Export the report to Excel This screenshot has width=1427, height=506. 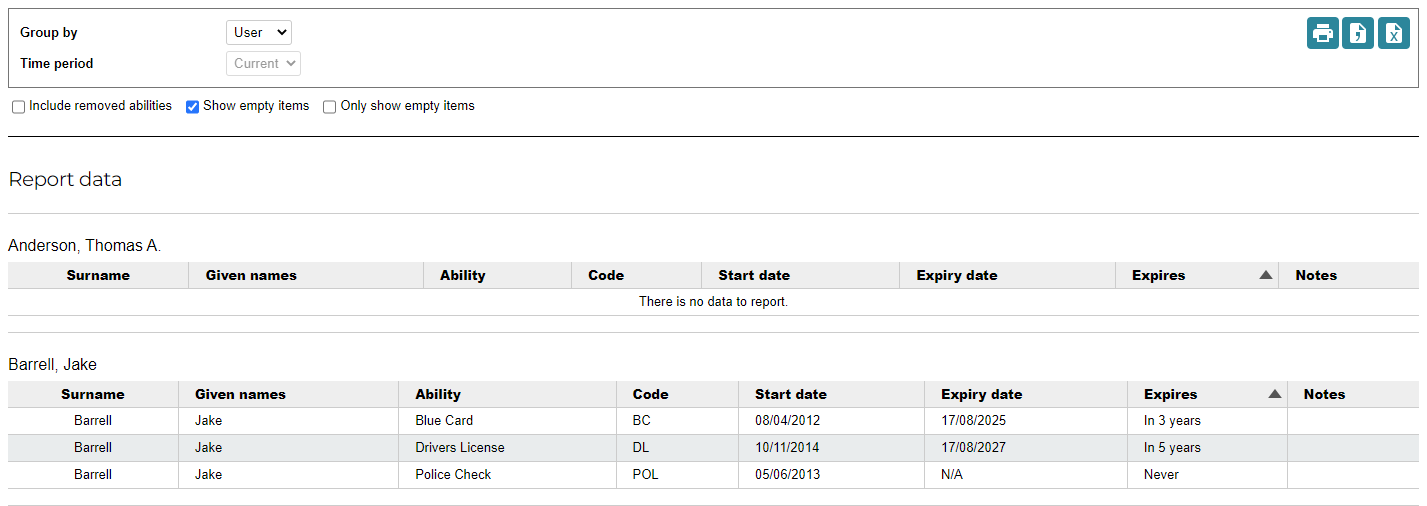click(x=1394, y=33)
